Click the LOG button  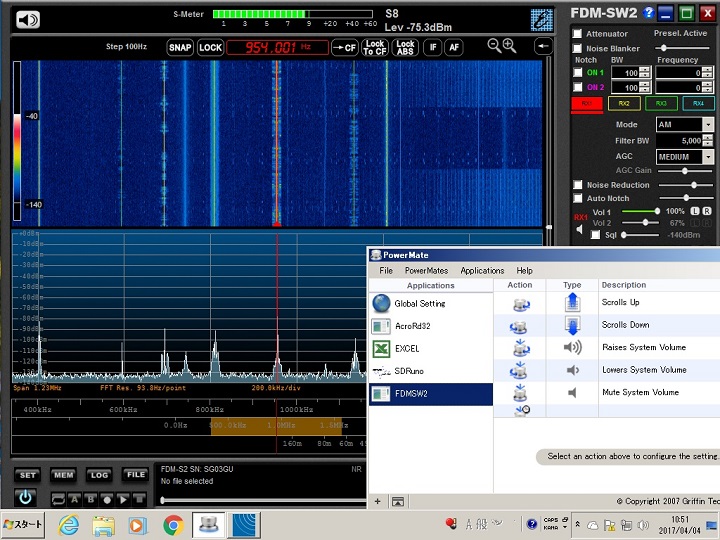coord(99,475)
